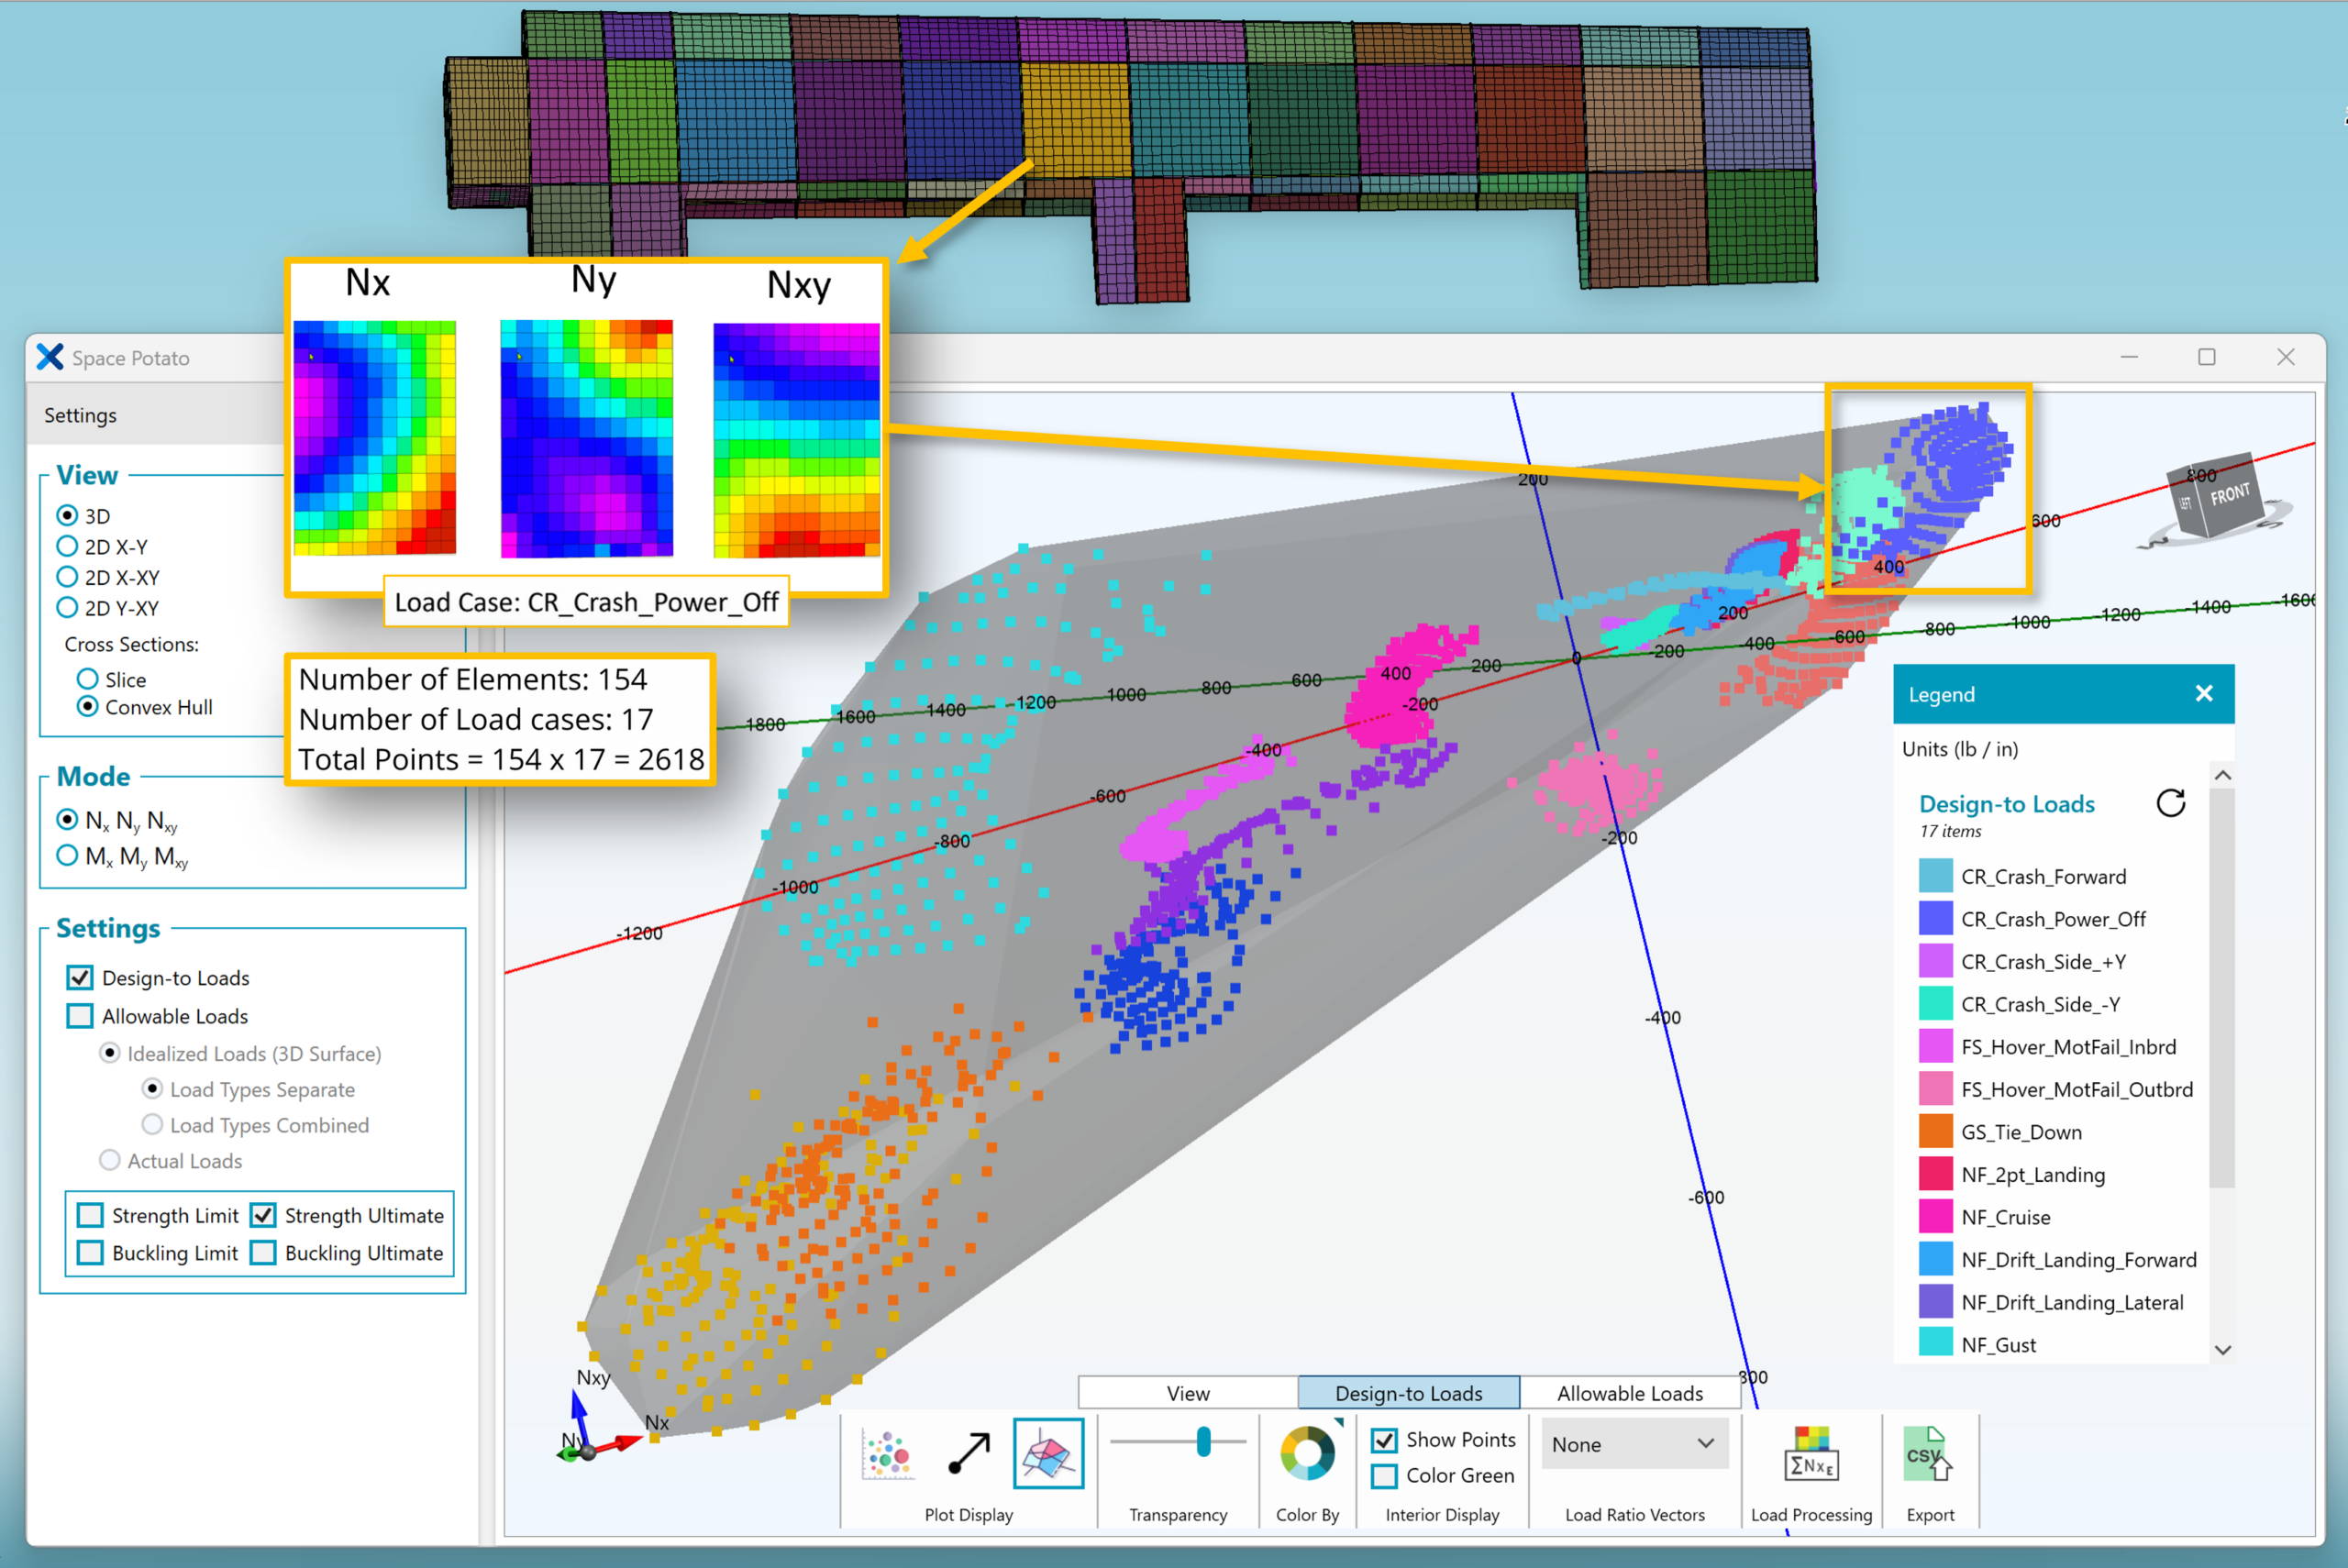Click the Settings header label
The width and height of the screenshot is (2348, 1568).
click(x=80, y=415)
